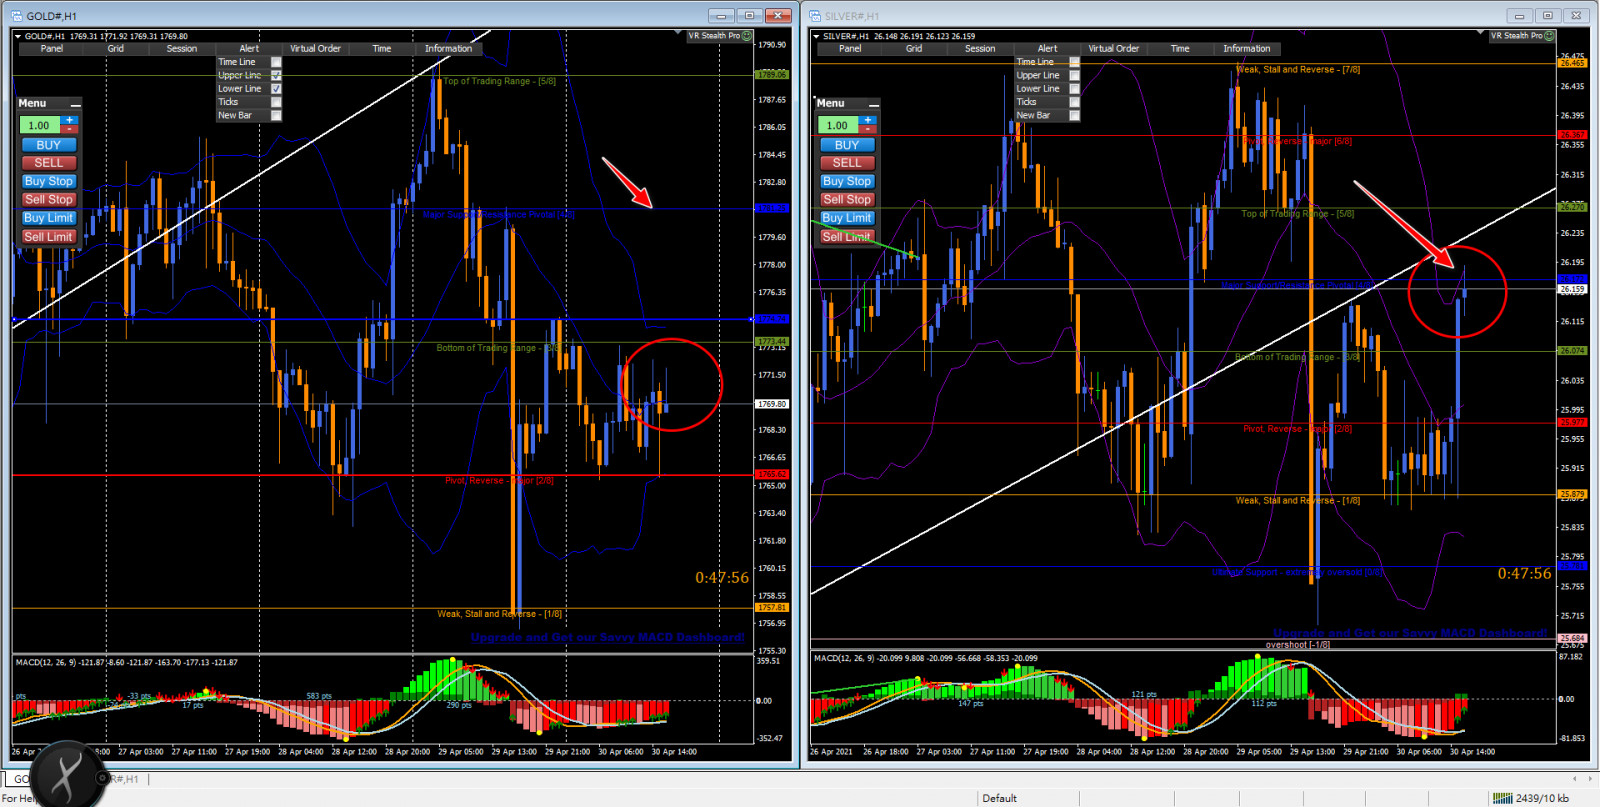Open Information tab on GOLD chart
The height and width of the screenshot is (807, 1600).
tap(448, 48)
